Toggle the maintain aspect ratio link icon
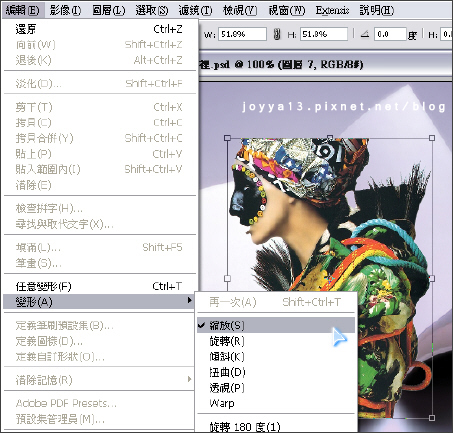Screen dimensions: 454x434 (276, 34)
